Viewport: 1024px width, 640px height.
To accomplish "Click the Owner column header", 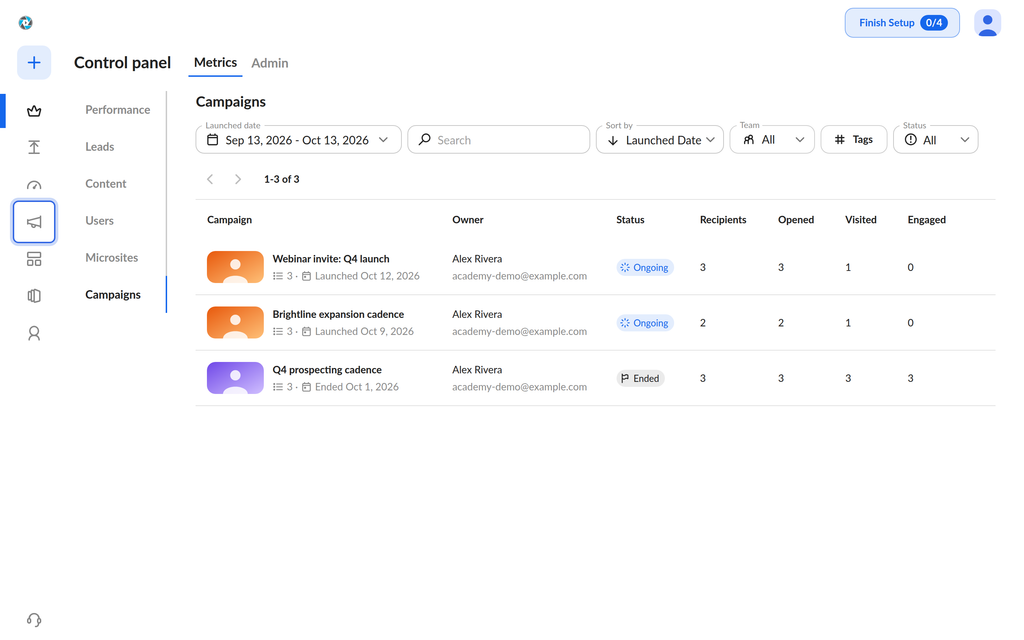I will click(x=468, y=219).
